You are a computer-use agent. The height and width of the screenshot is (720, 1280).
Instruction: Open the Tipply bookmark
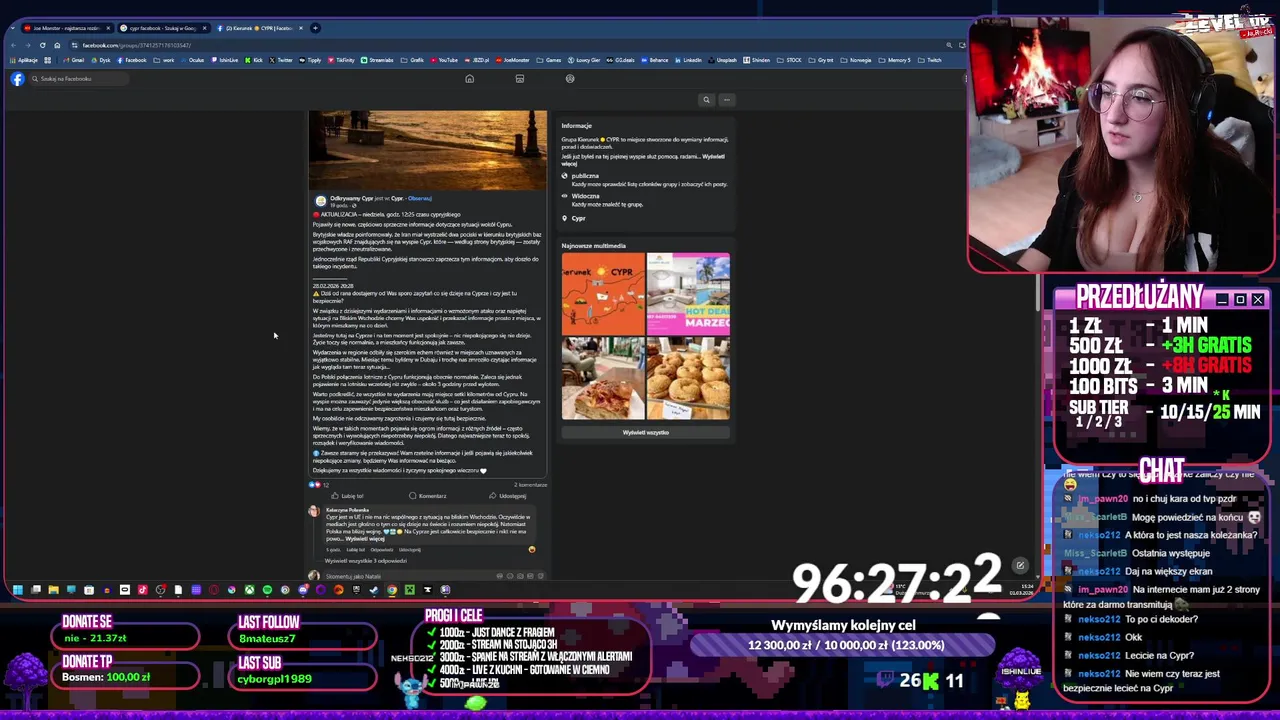[x=310, y=60]
